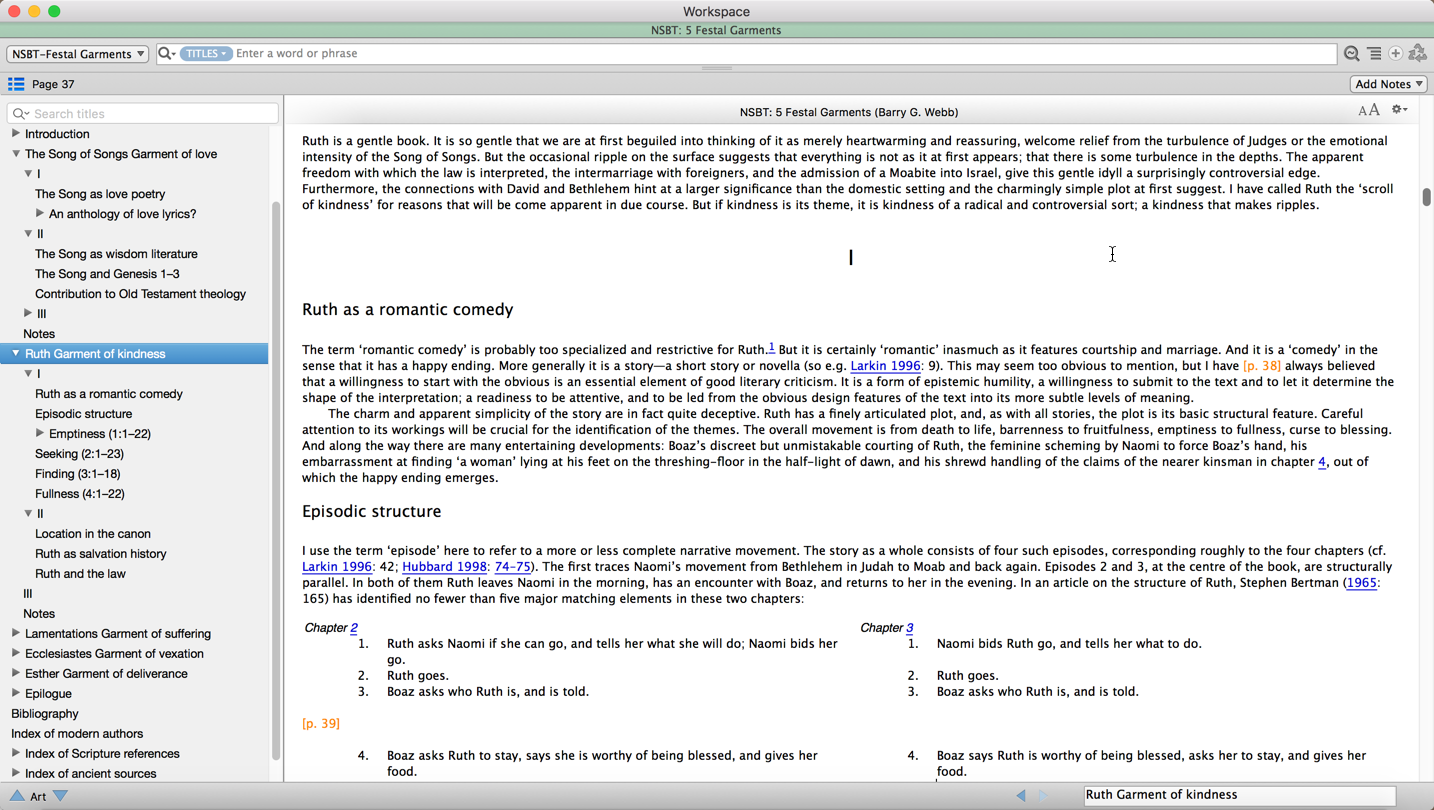Click the [p. 38] page marker
The image size is (1434, 810).
coord(1261,366)
